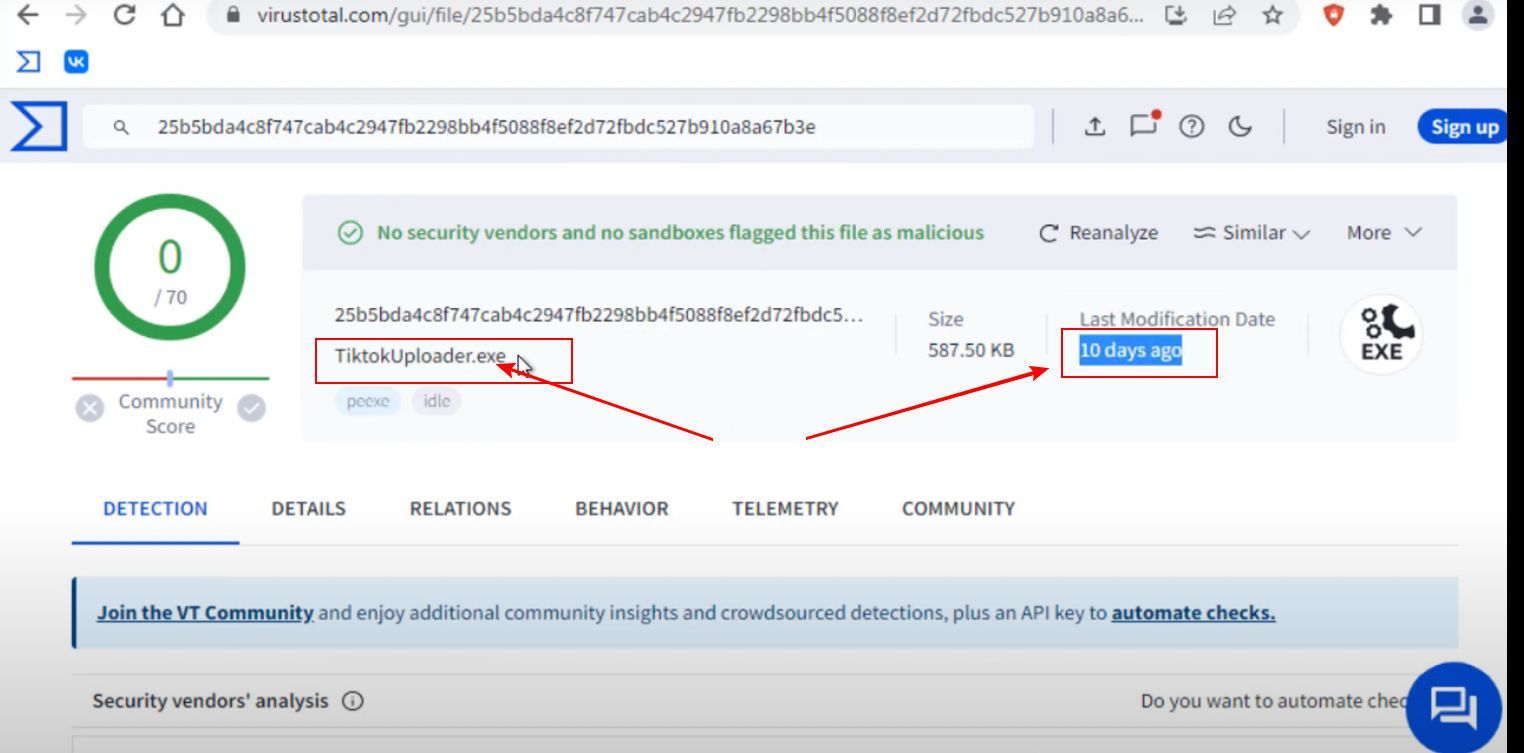This screenshot has height=753, width=1524.
Task: Open the extensions puzzle menu
Action: pyautogui.click(x=1381, y=15)
